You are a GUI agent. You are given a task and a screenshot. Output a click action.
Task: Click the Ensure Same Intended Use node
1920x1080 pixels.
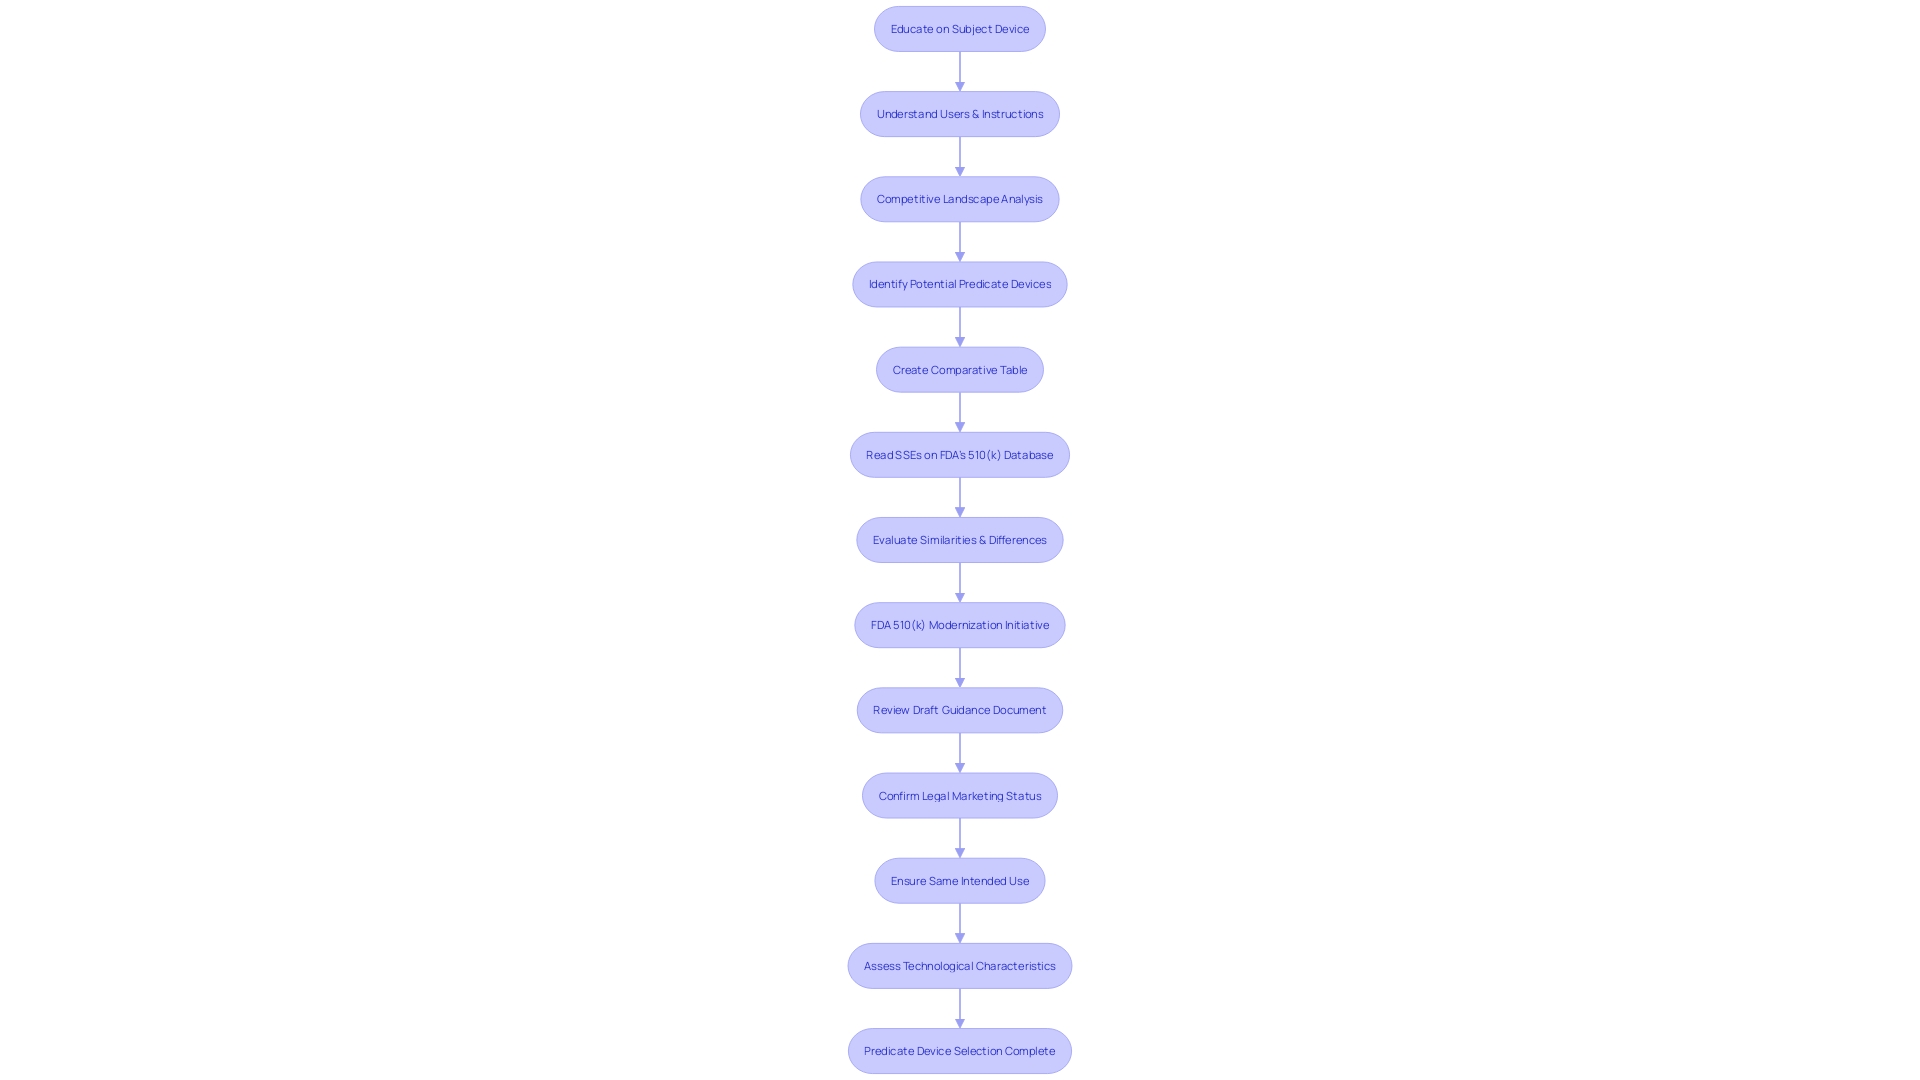[x=960, y=881]
